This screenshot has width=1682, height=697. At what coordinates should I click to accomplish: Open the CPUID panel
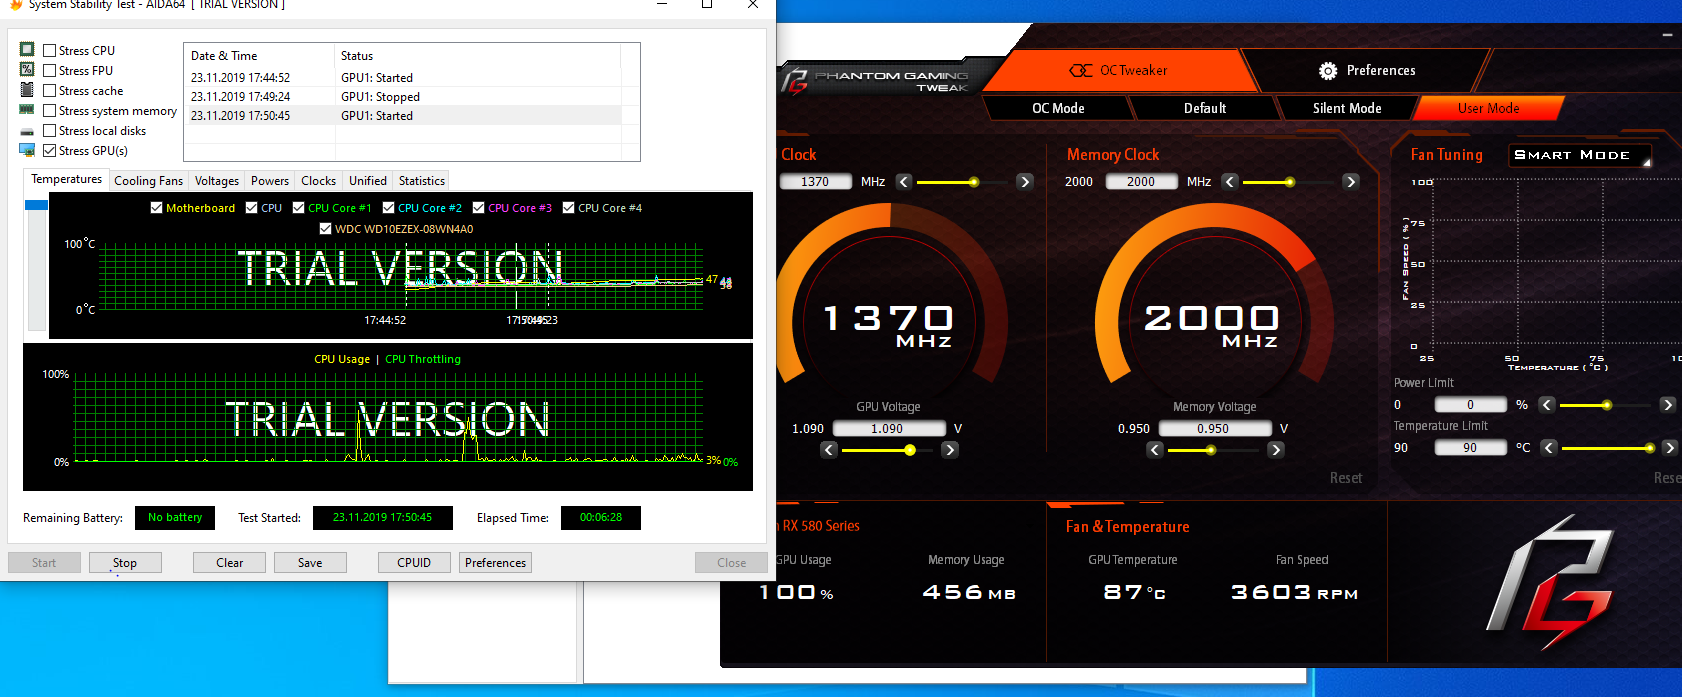coord(414,562)
